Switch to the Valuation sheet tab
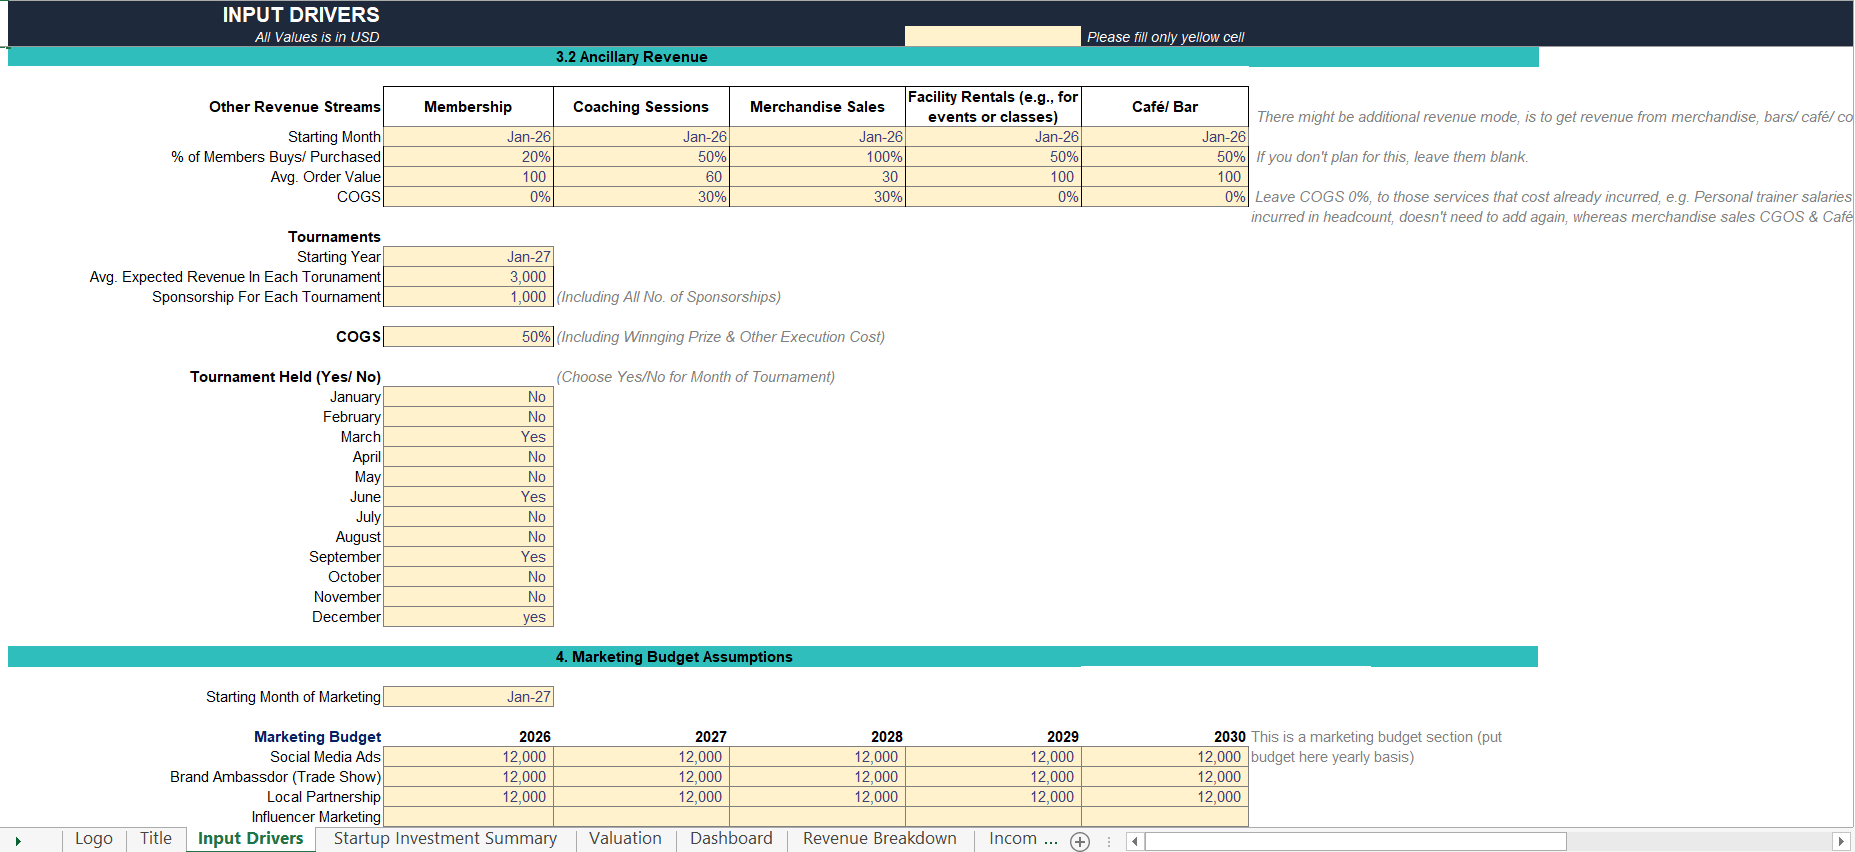1855x852 pixels. 625,839
